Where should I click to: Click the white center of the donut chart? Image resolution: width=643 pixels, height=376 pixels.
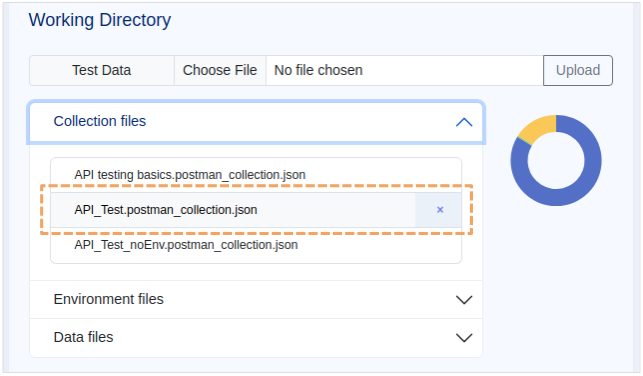pos(556,160)
